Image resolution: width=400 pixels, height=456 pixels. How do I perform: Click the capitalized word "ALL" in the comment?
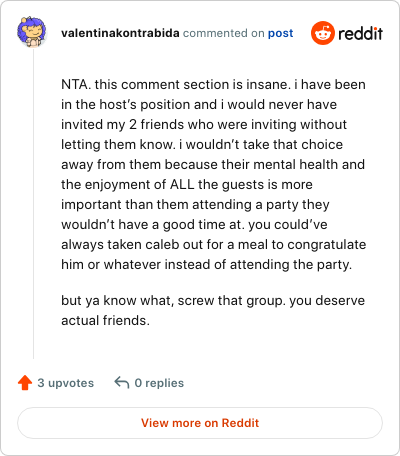[x=182, y=184]
